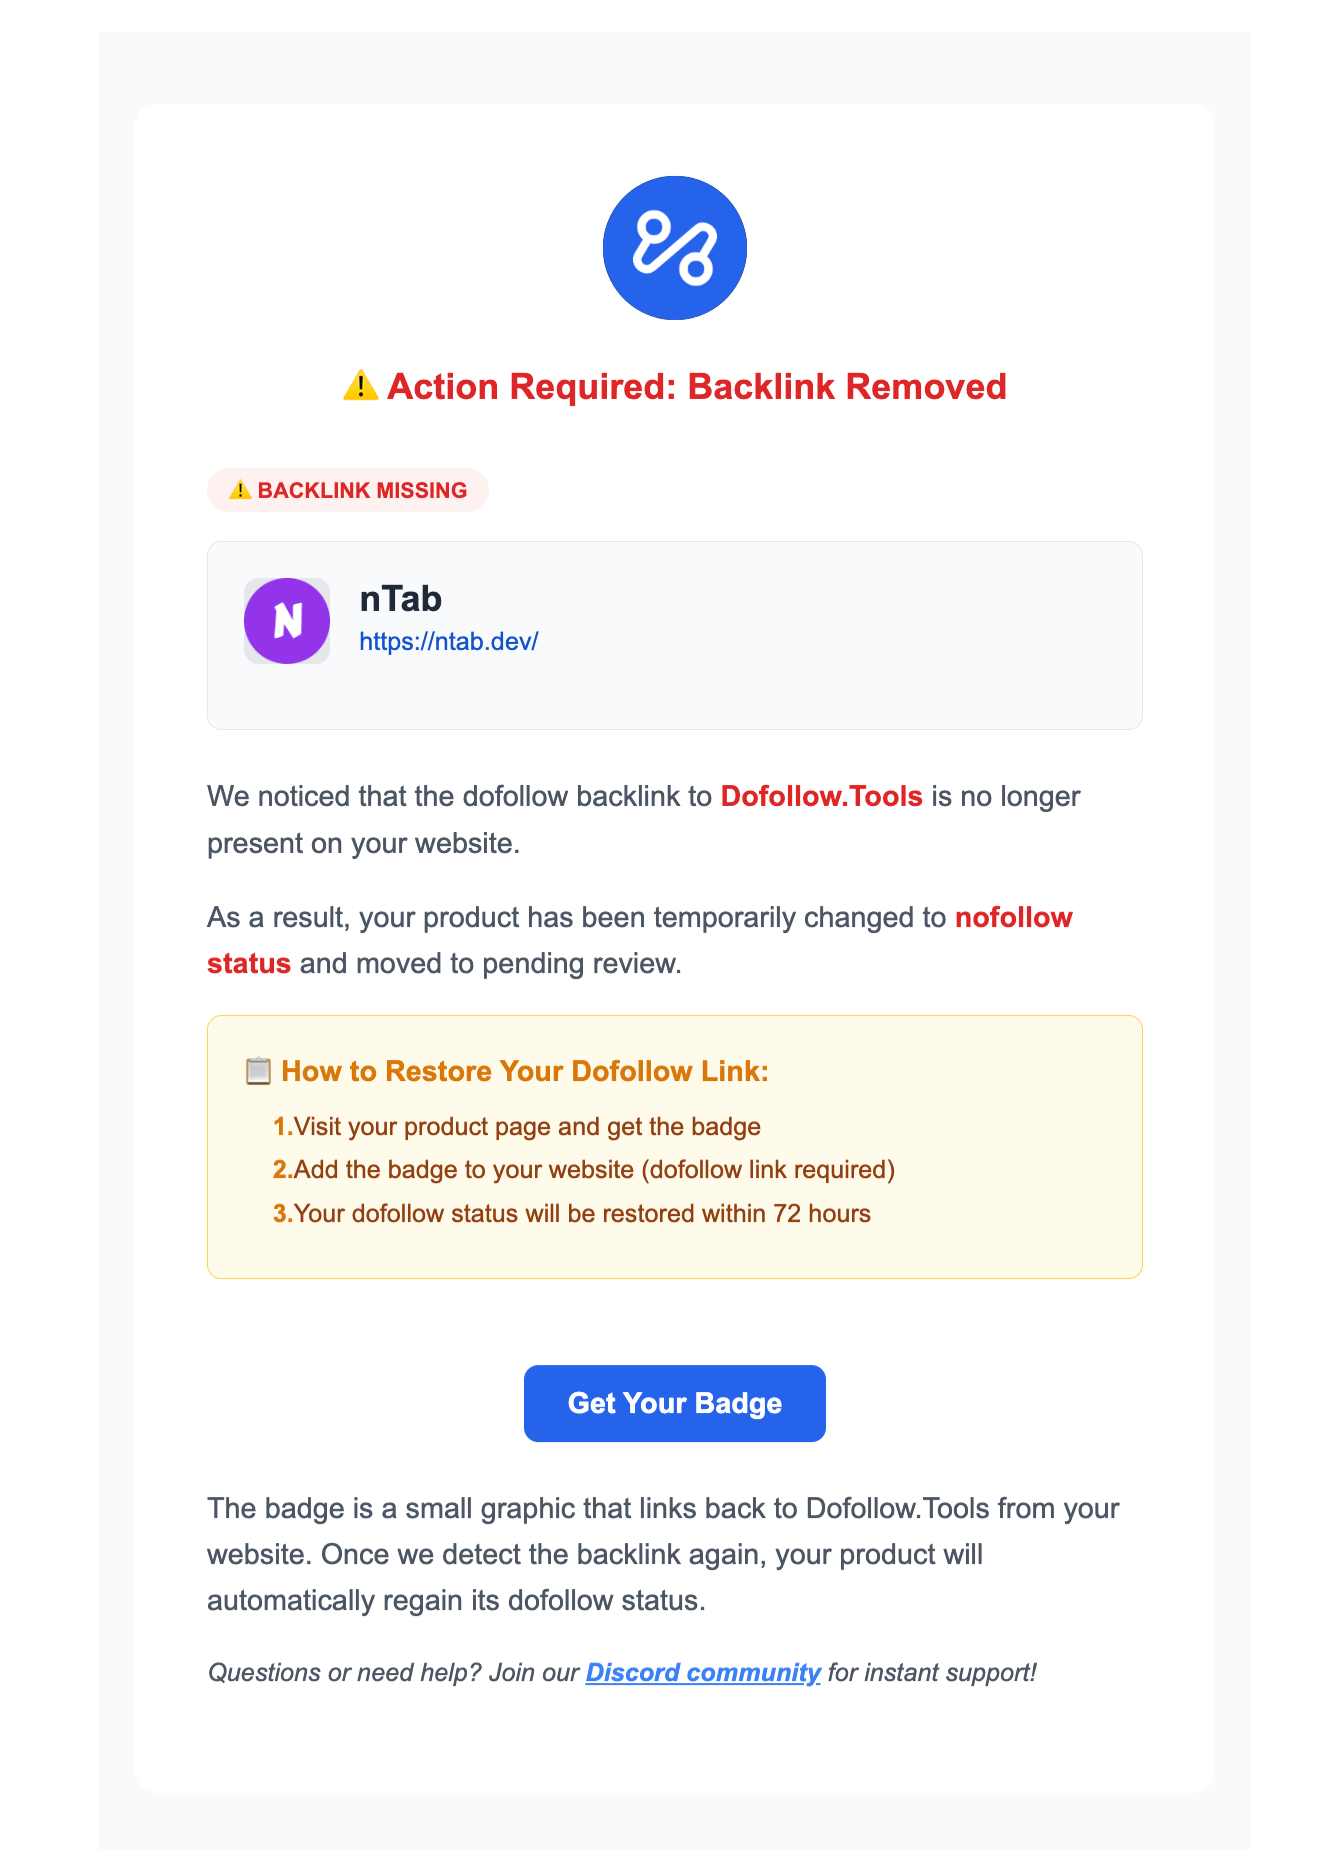The image size is (1321, 1850).
Task: Click the nTab product name
Action: pyautogui.click(x=400, y=598)
